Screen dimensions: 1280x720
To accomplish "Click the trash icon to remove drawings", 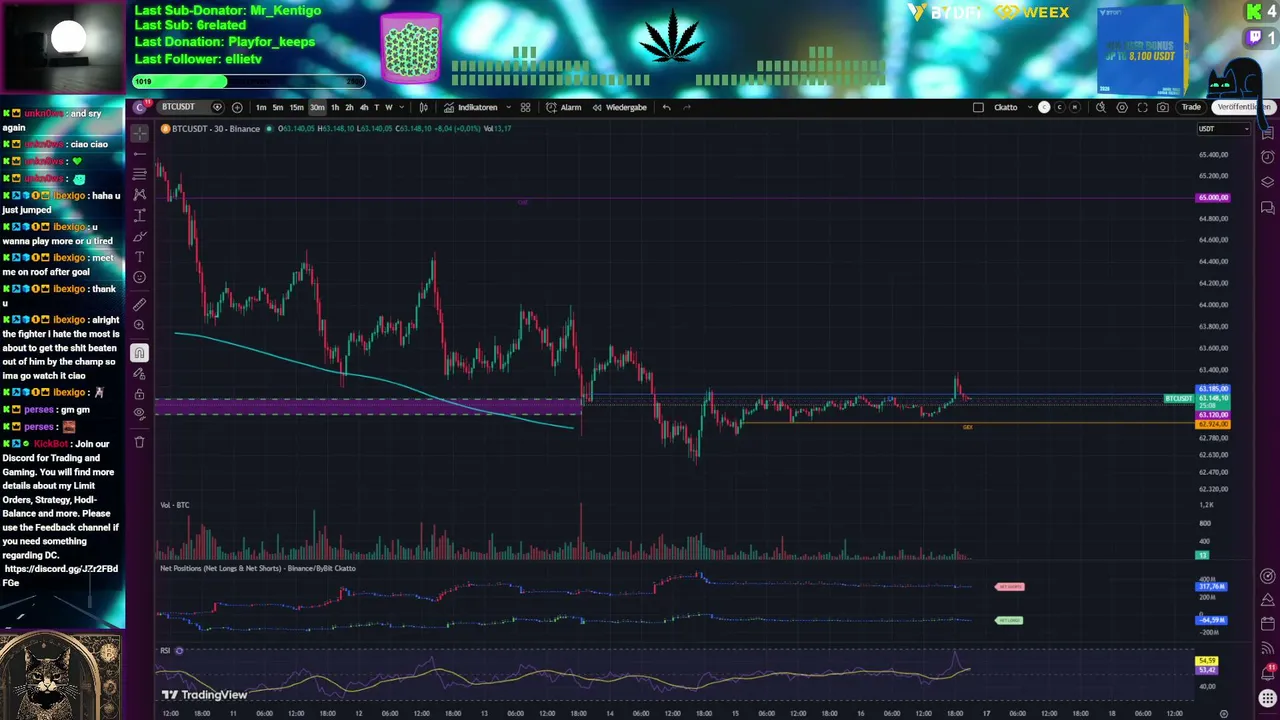I will coord(139,442).
